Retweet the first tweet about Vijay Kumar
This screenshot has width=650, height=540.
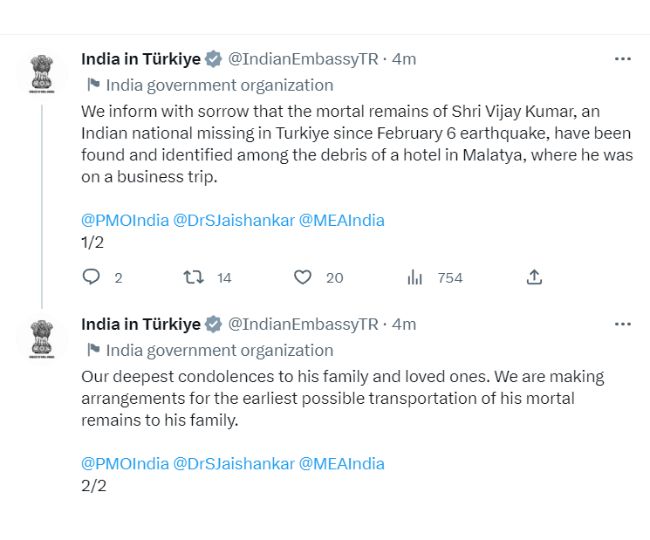[x=194, y=277]
